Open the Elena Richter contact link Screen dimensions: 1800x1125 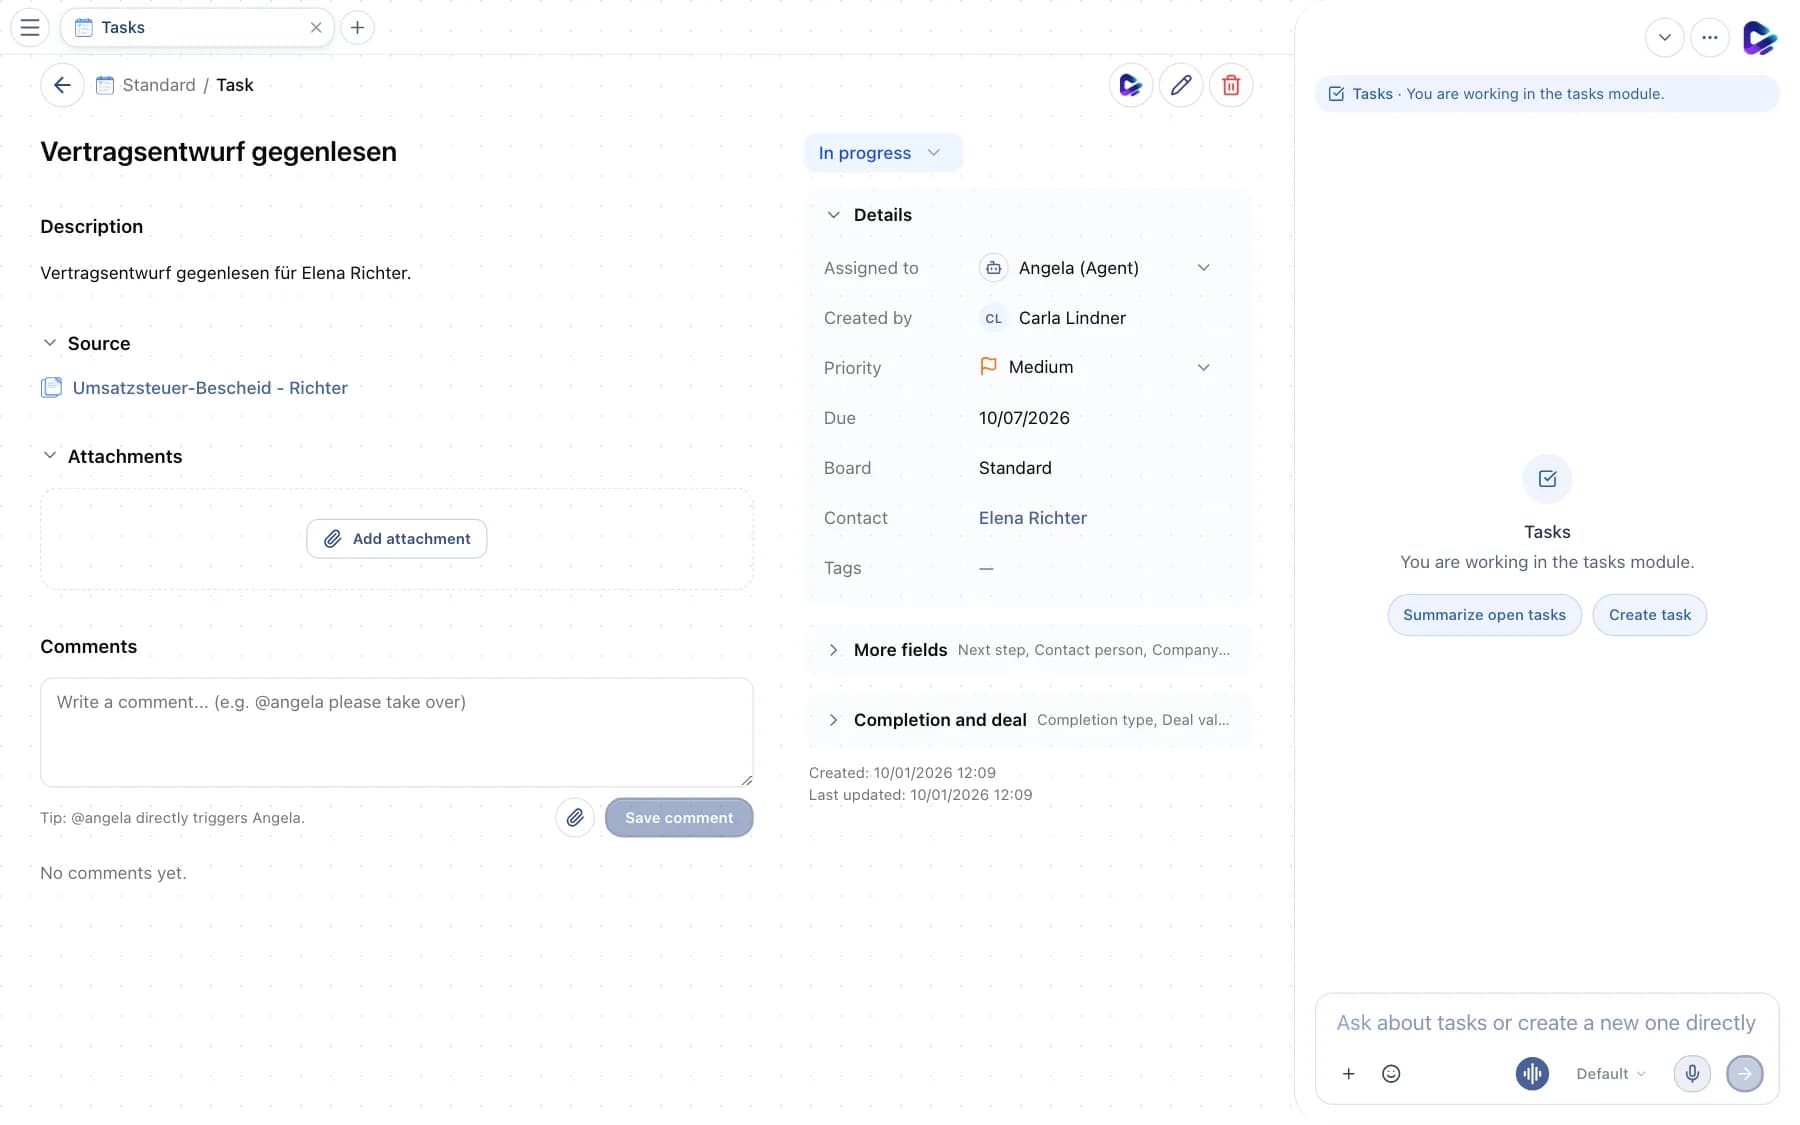1032,518
